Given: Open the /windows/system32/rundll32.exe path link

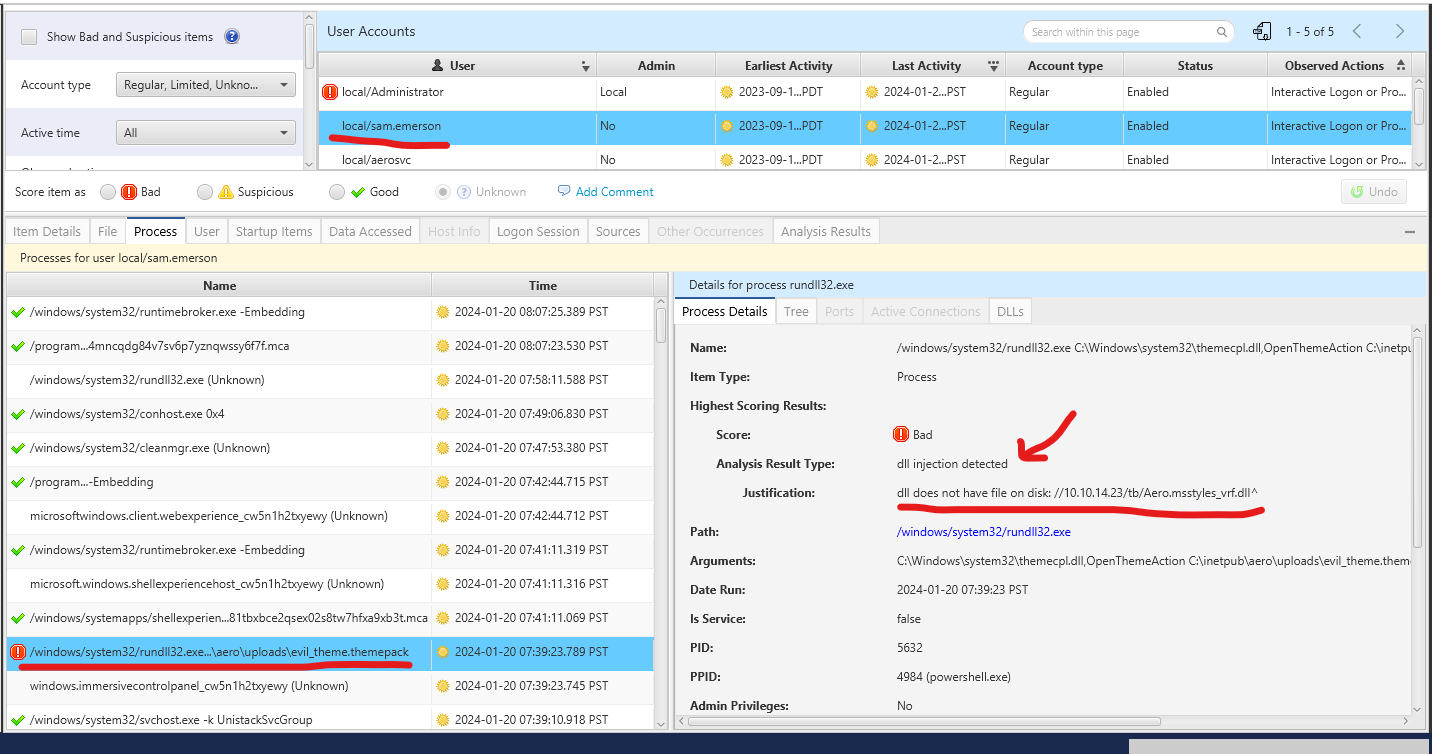Looking at the screenshot, I should coord(983,532).
